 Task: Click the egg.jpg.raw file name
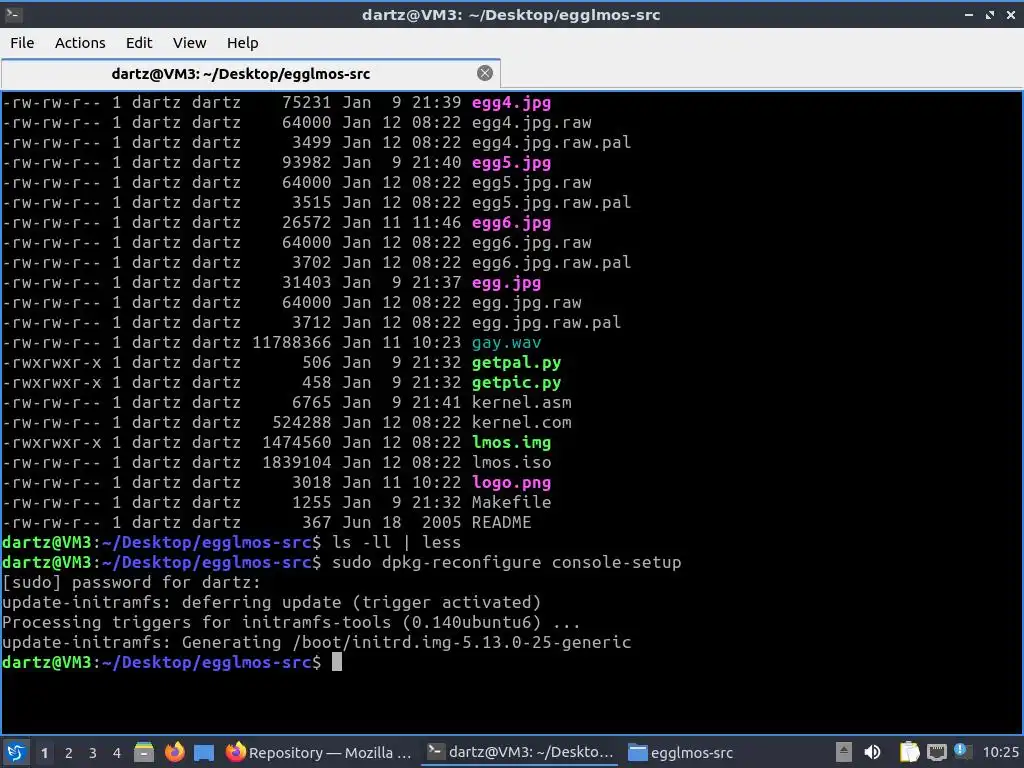[x=526, y=303]
